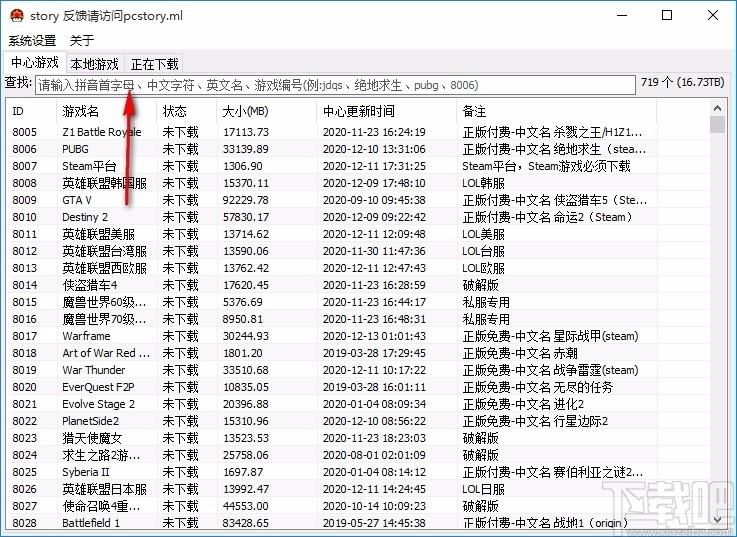737x537 pixels.
Task: Select the 英雄联盟韩国服 row
Action: click(358, 183)
